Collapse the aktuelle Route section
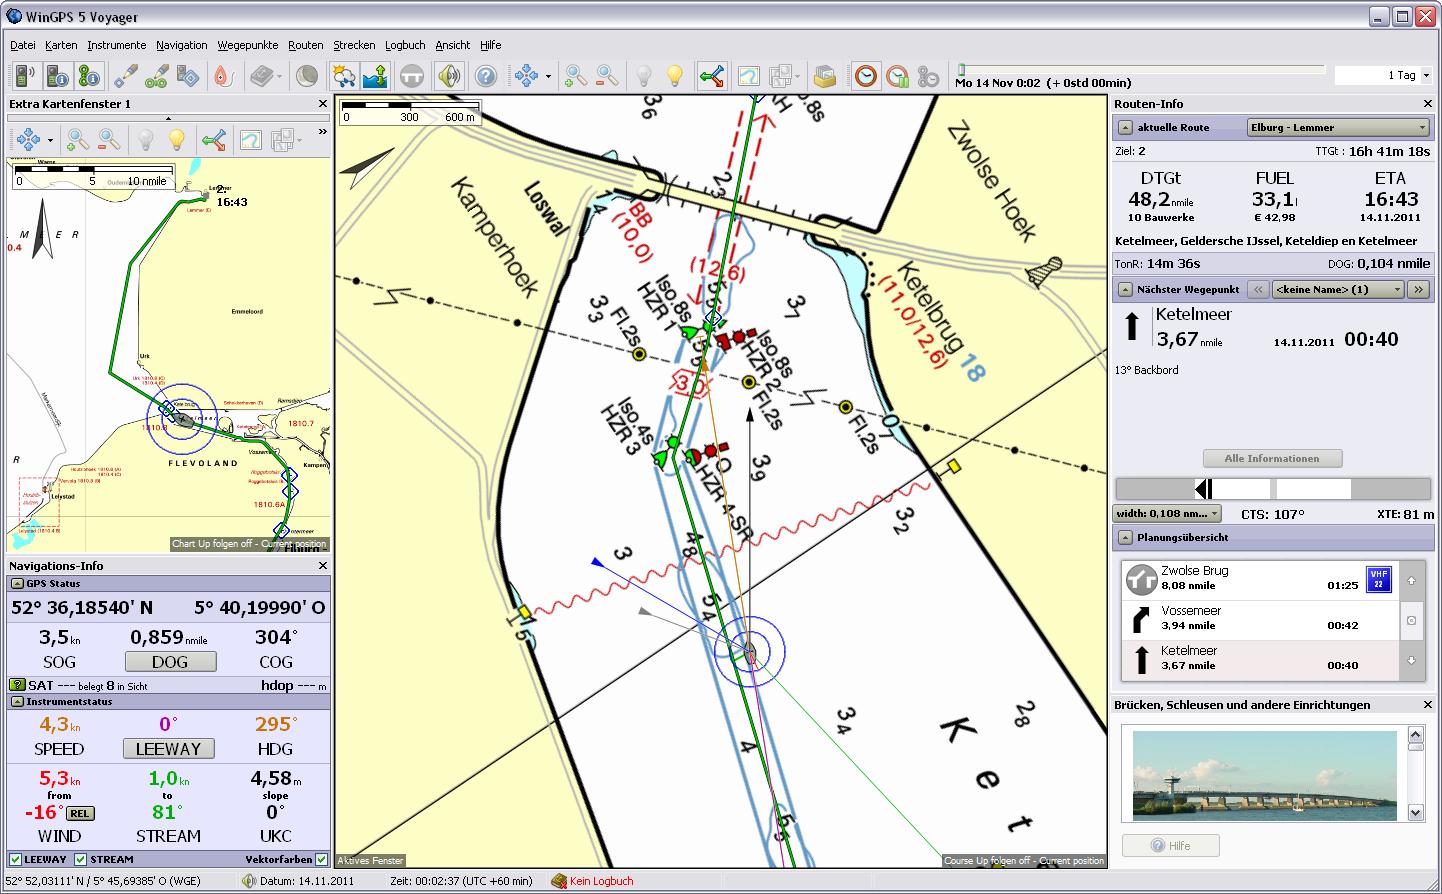Image resolution: width=1442 pixels, height=894 pixels. point(1125,128)
